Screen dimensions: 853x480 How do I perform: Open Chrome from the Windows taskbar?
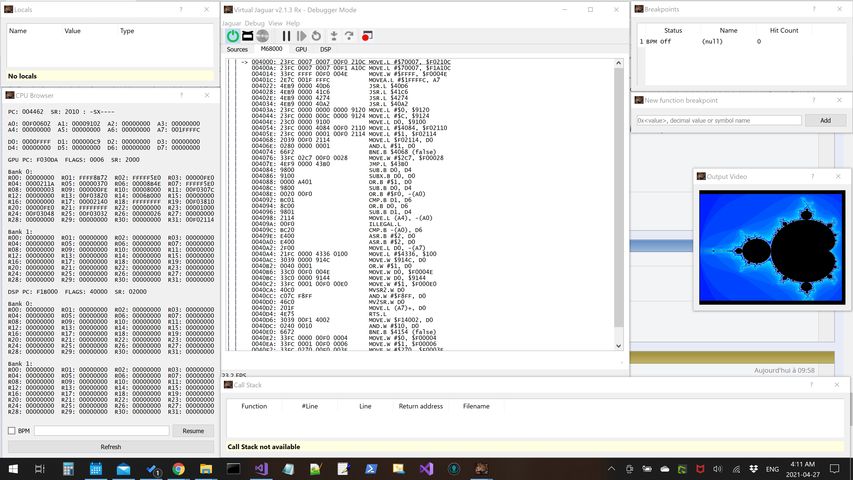[x=178, y=468]
